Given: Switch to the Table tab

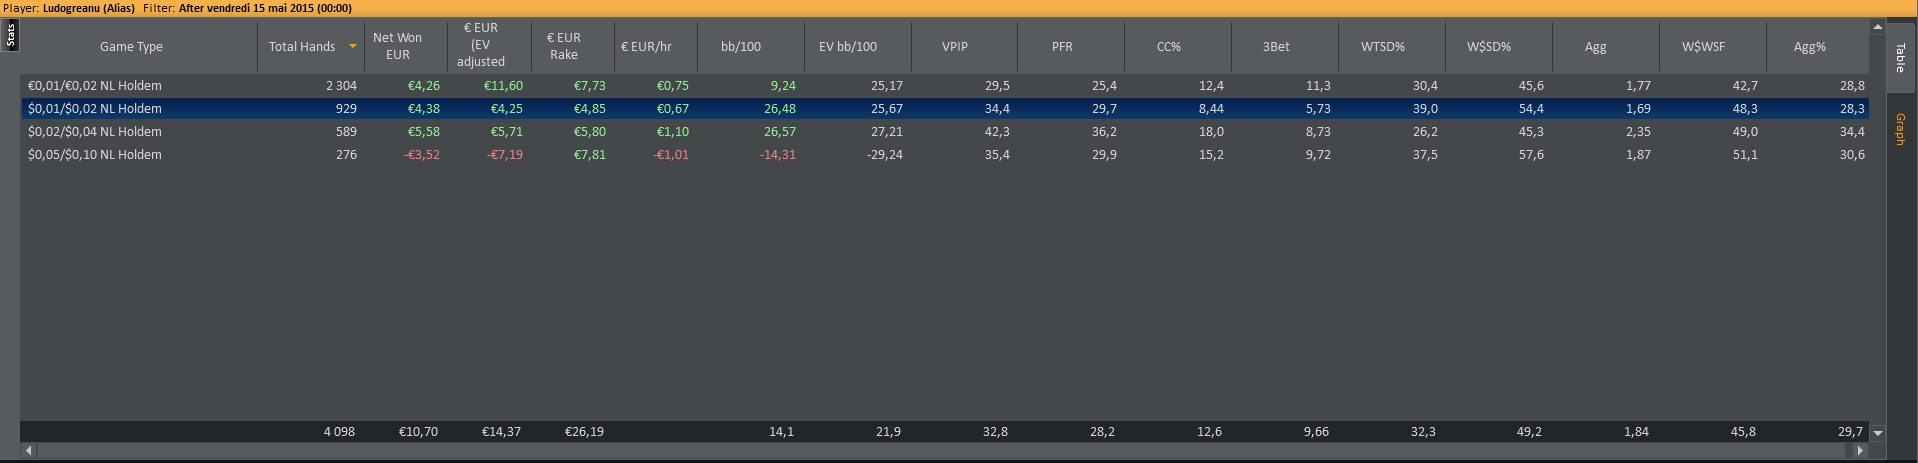Looking at the screenshot, I should [1900, 58].
